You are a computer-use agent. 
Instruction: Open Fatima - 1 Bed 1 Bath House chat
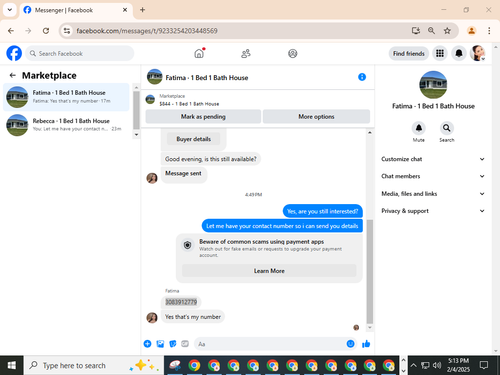pos(66,97)
